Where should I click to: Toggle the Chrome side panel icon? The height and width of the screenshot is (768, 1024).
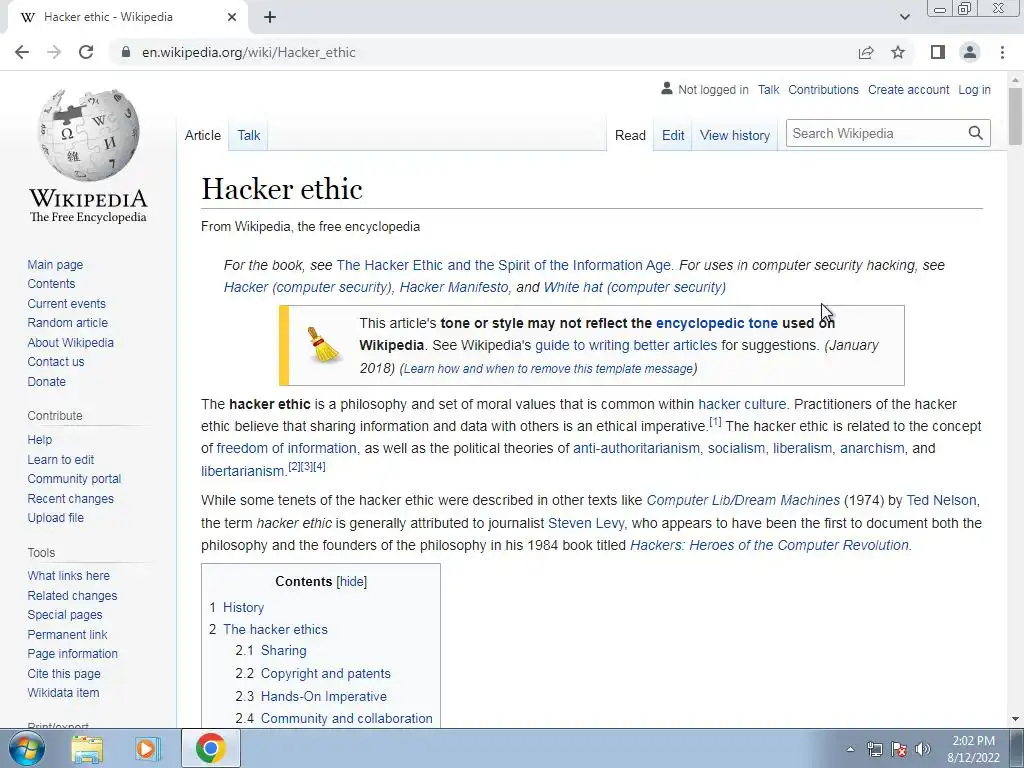coord(938,52)
